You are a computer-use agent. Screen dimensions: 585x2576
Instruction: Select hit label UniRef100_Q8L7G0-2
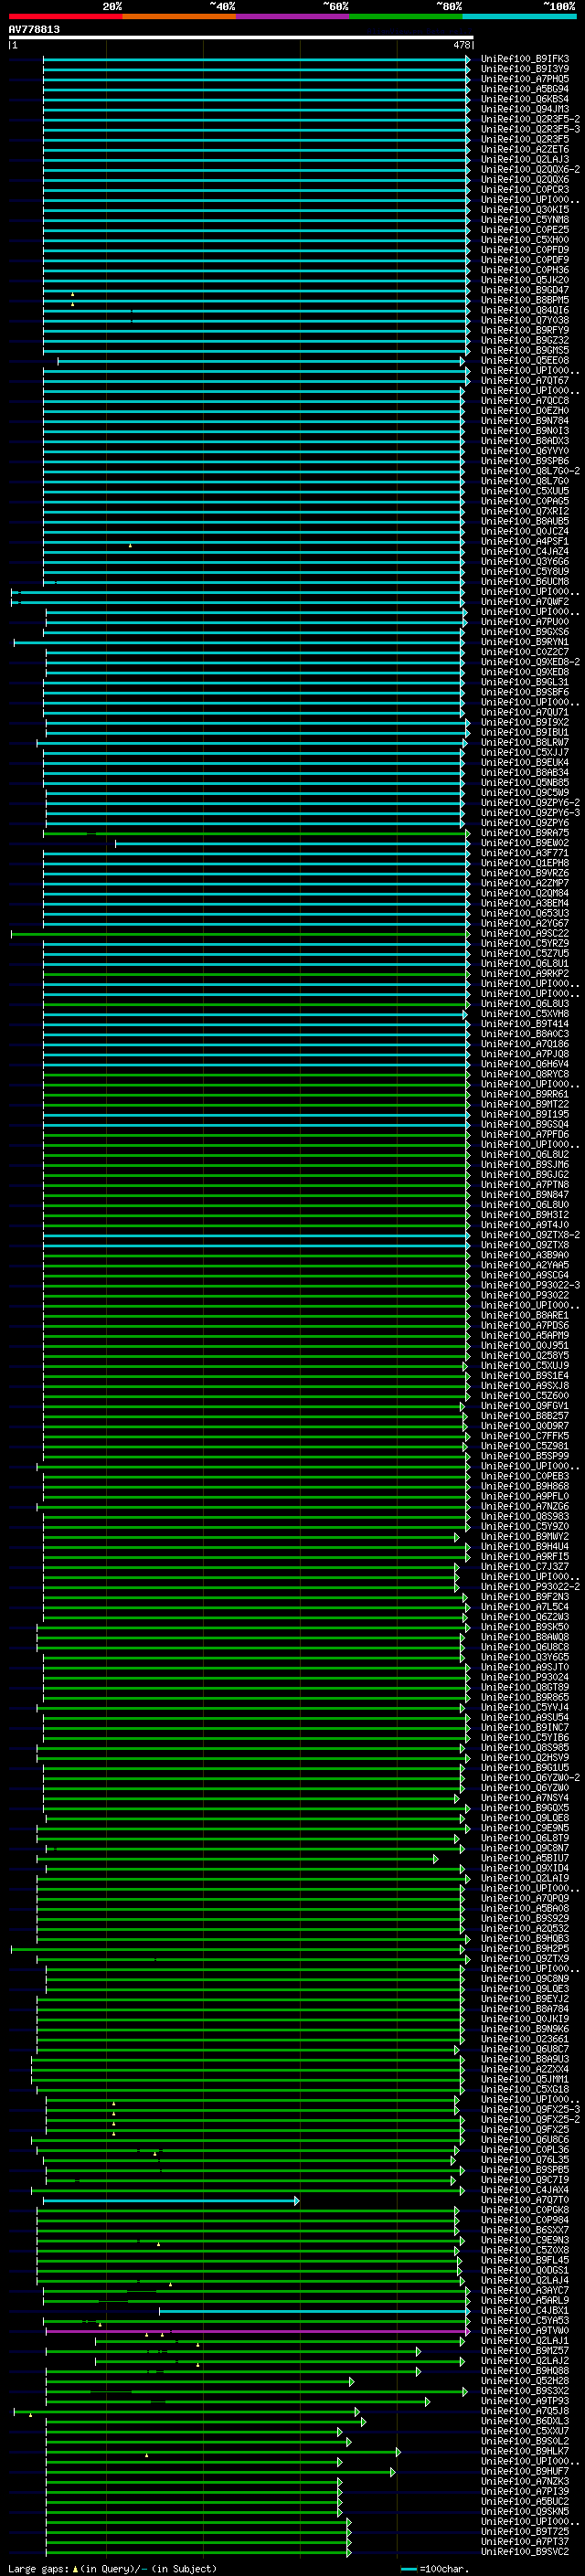coord(530,471)
